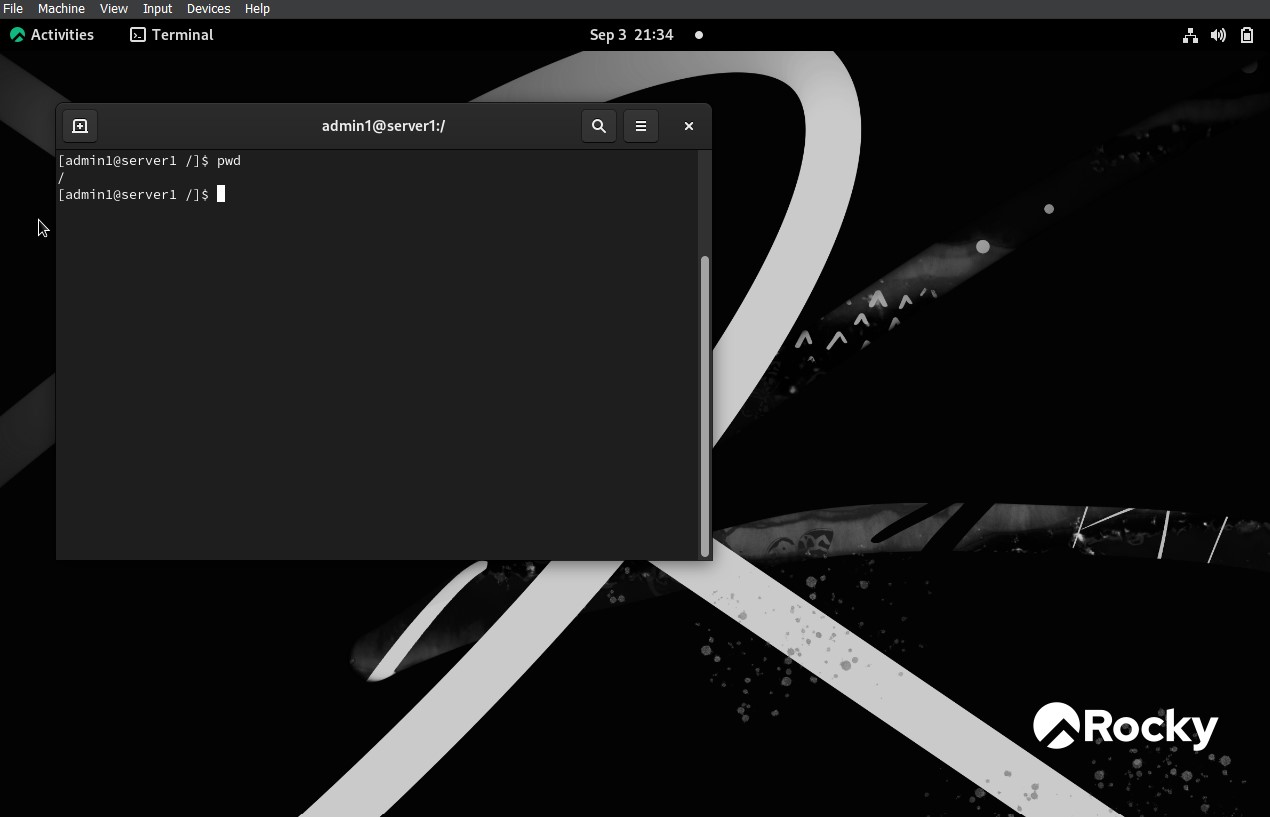Open the View menu

[114, 8]
